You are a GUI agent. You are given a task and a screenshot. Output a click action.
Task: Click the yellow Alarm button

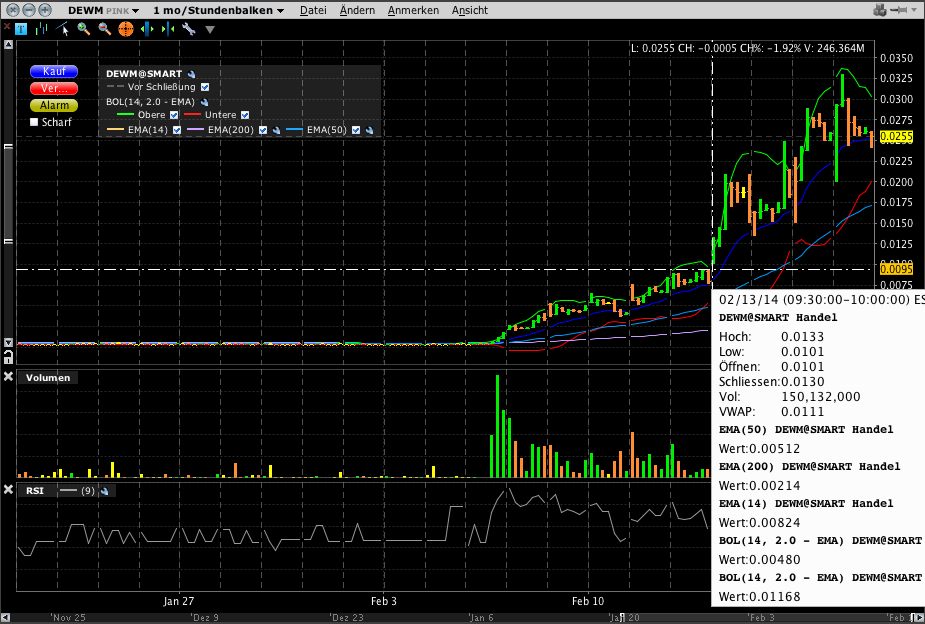(x=54, y=106)
